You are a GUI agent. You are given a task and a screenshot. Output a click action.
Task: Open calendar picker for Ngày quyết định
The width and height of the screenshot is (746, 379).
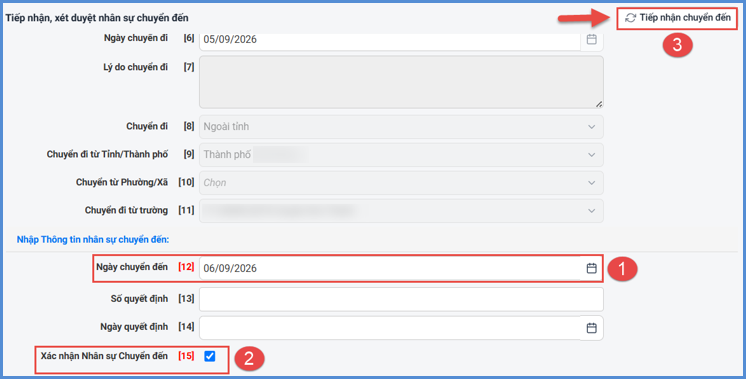coord(591,328)
